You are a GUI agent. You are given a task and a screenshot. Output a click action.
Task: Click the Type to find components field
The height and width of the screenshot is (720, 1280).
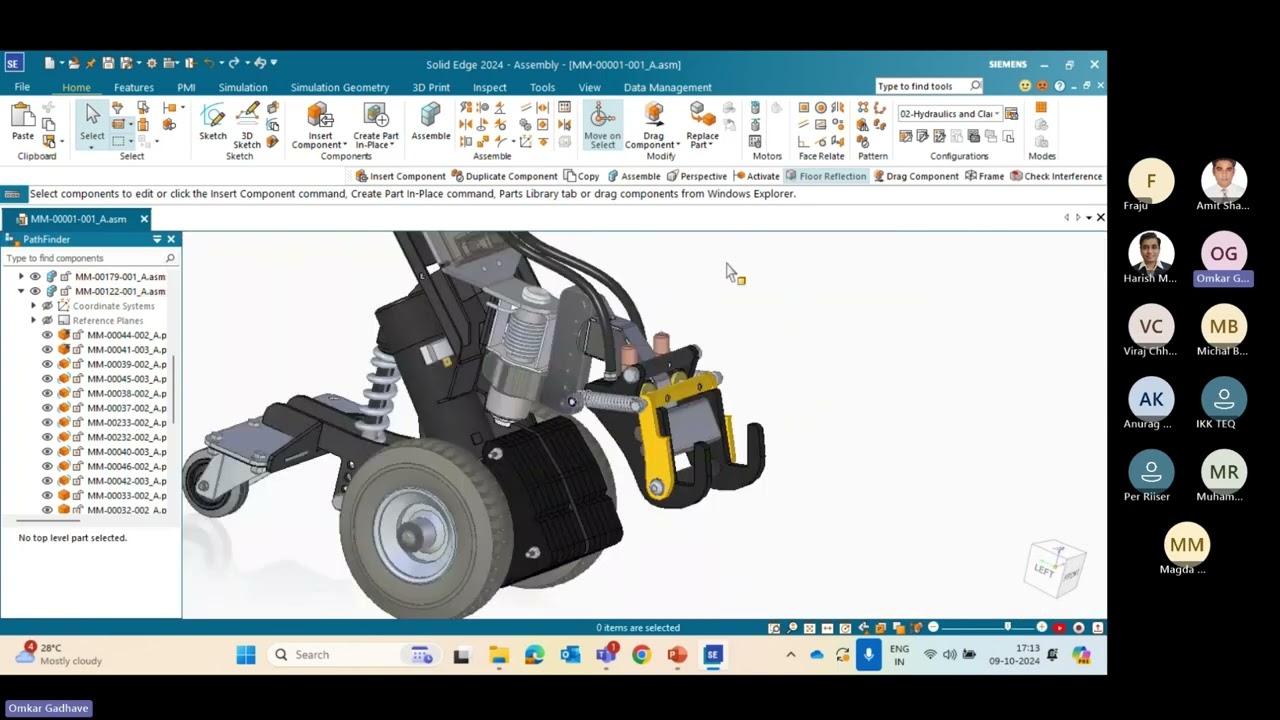91,258
